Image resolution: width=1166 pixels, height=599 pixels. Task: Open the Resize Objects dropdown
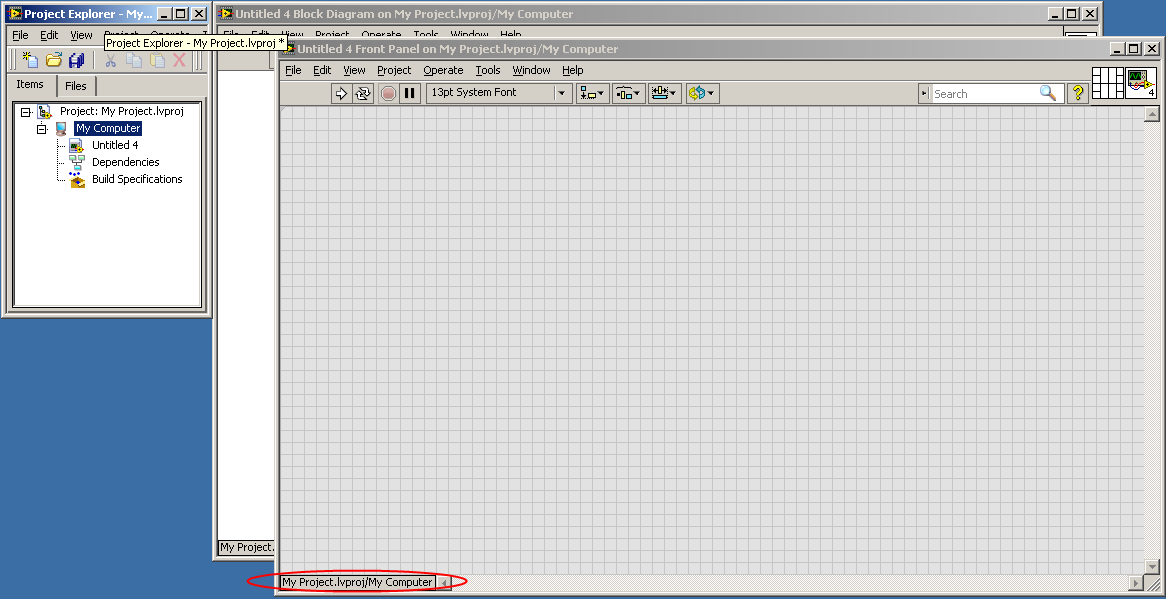point(664,93)
